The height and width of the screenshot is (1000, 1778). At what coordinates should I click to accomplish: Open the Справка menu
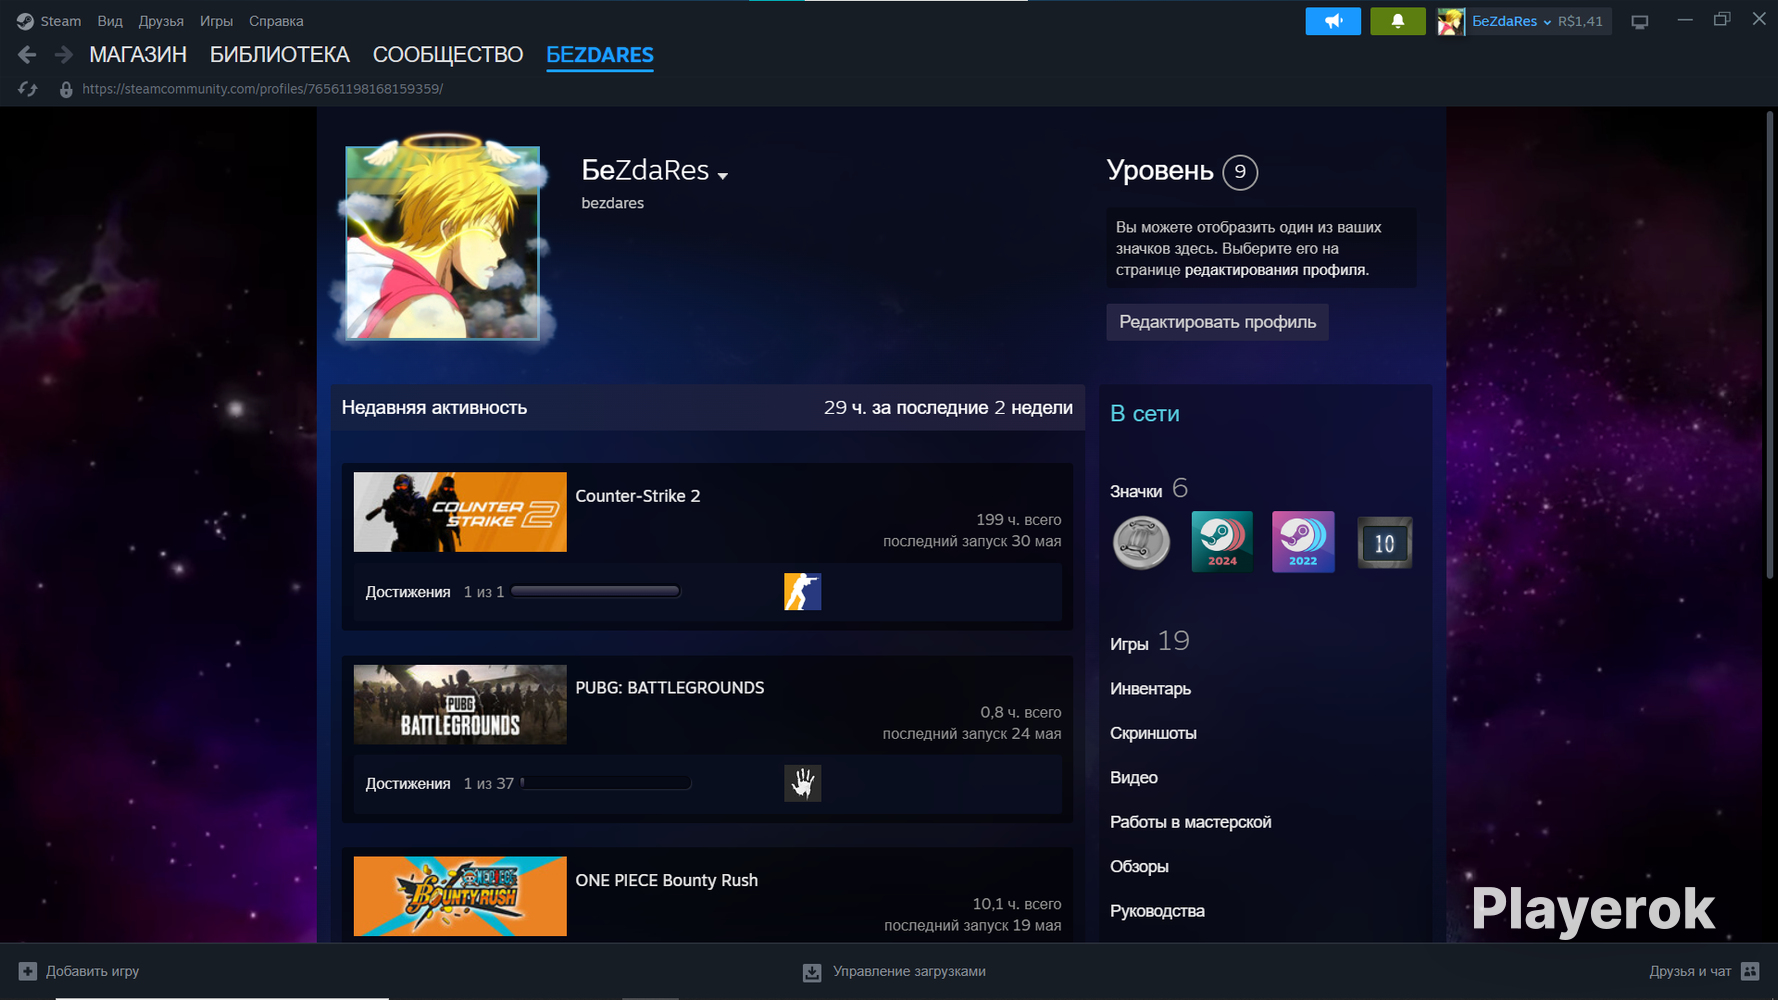tap(276, 21)
